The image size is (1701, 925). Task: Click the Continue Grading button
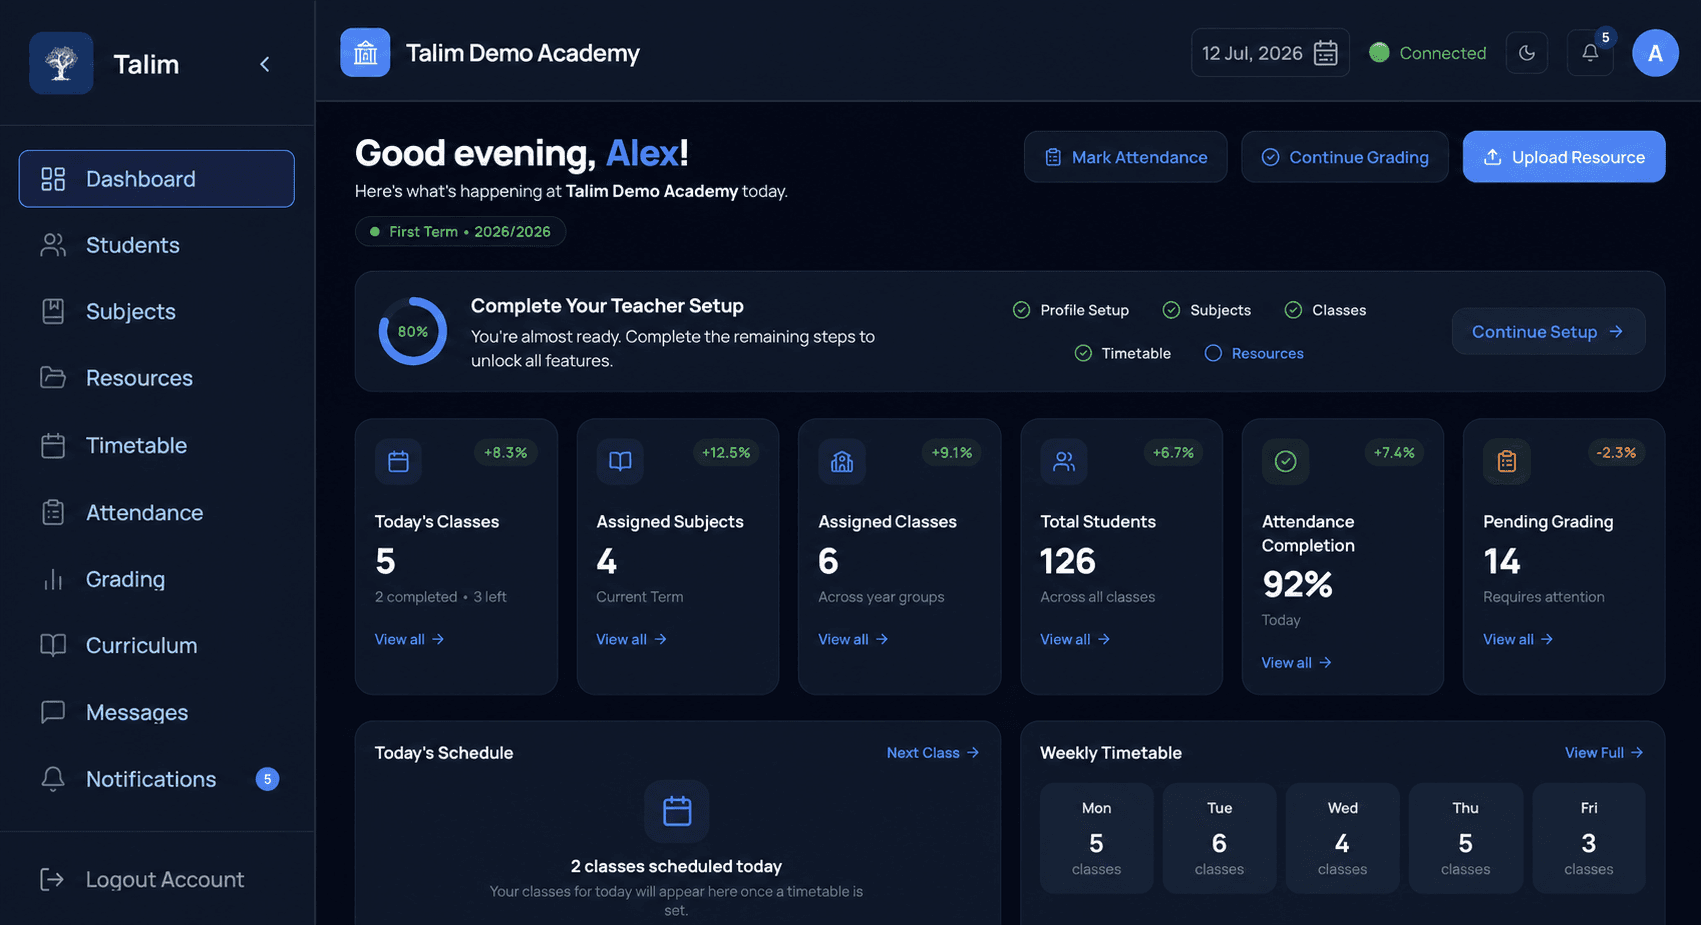coord(1344,157)
